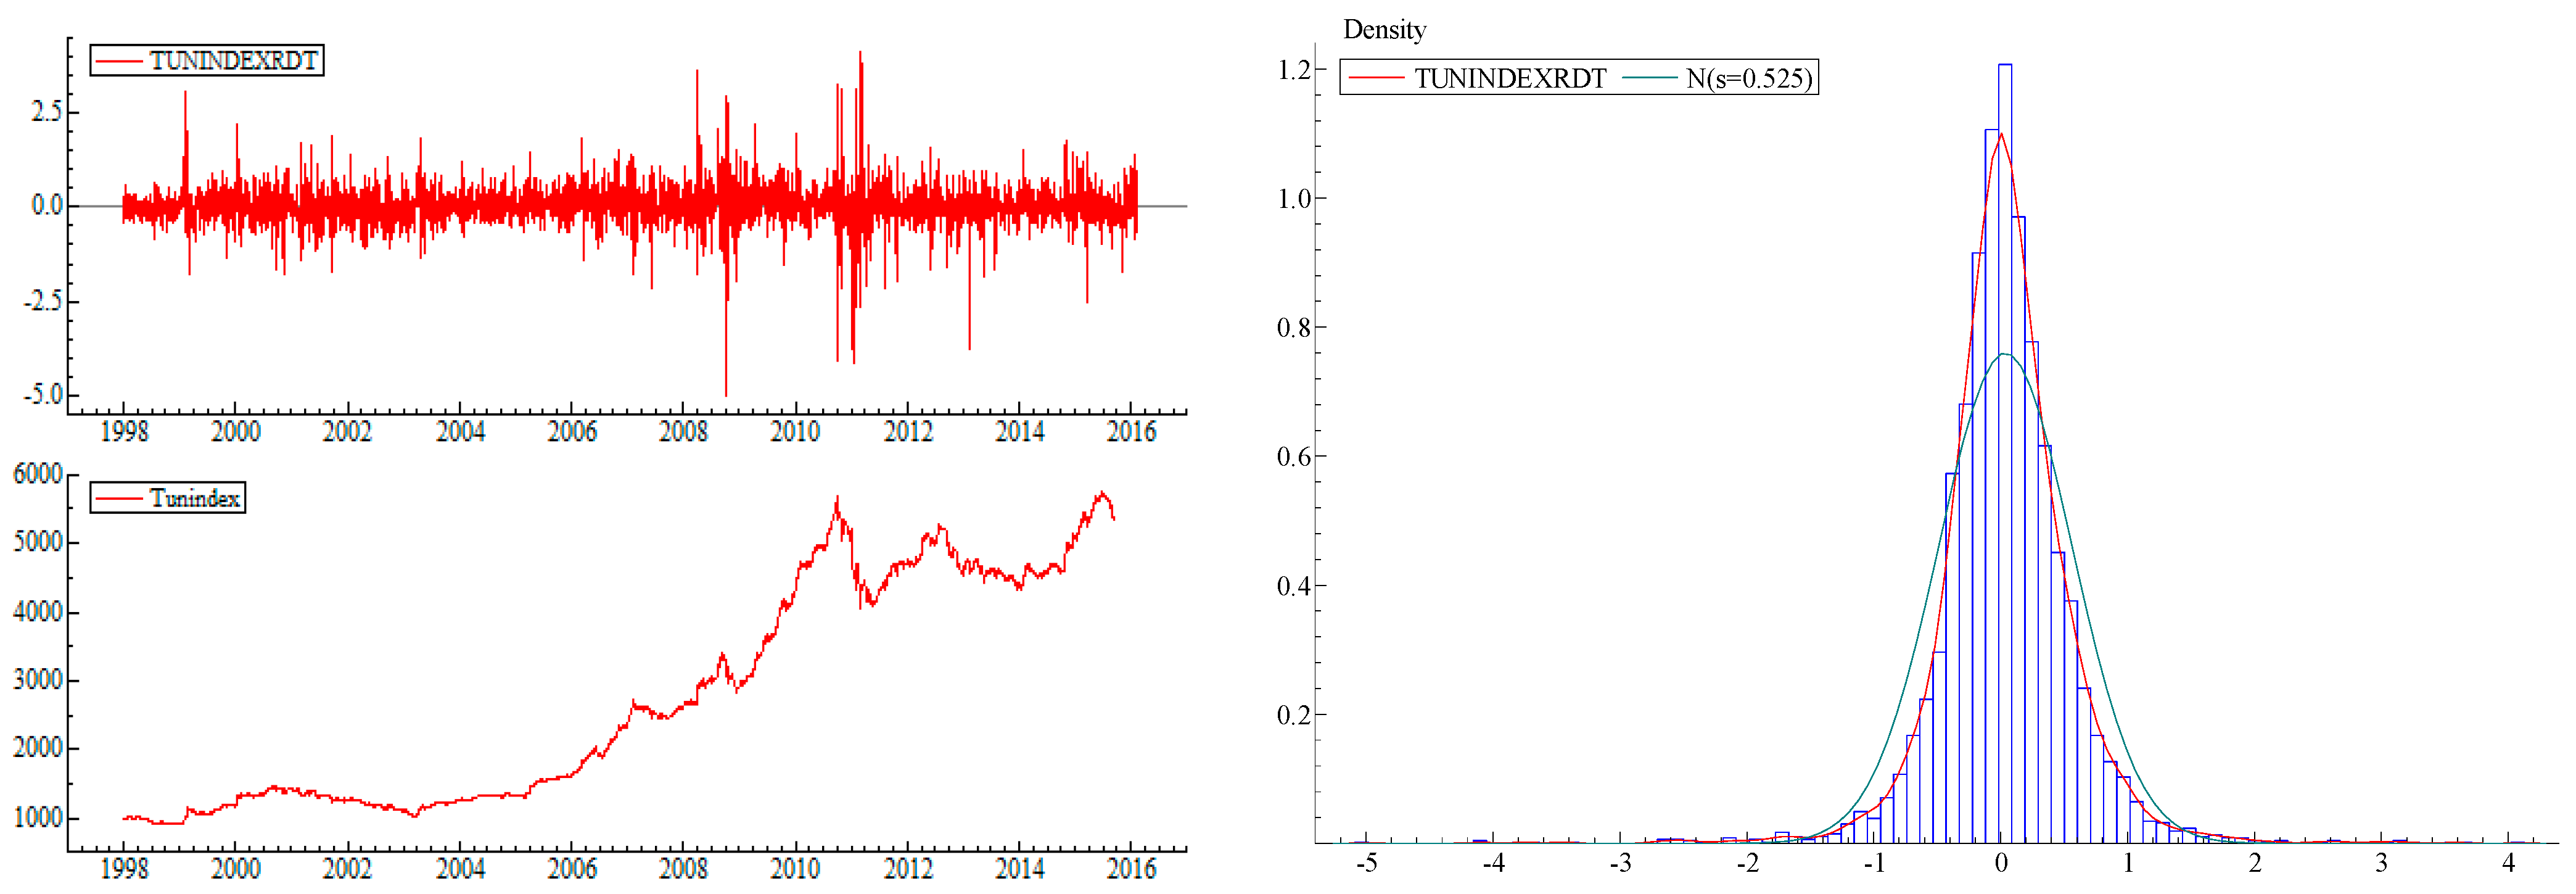
Task: Click the 2008 tick label on returns chart
Action: click(x=683, y=432)
